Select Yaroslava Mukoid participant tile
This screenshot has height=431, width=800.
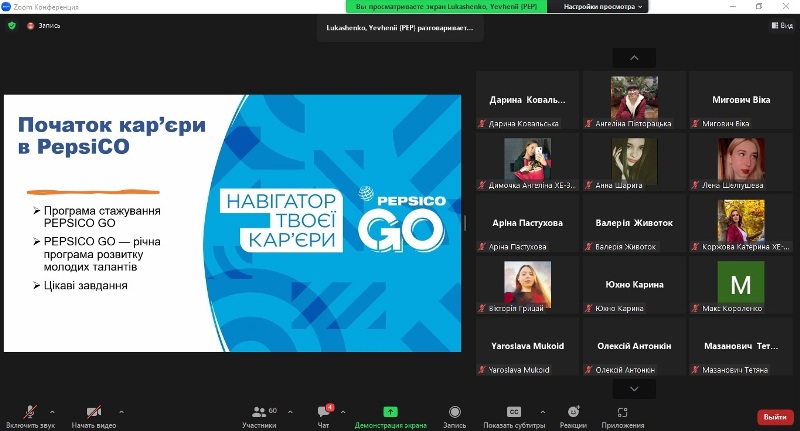tap(527, 346)
